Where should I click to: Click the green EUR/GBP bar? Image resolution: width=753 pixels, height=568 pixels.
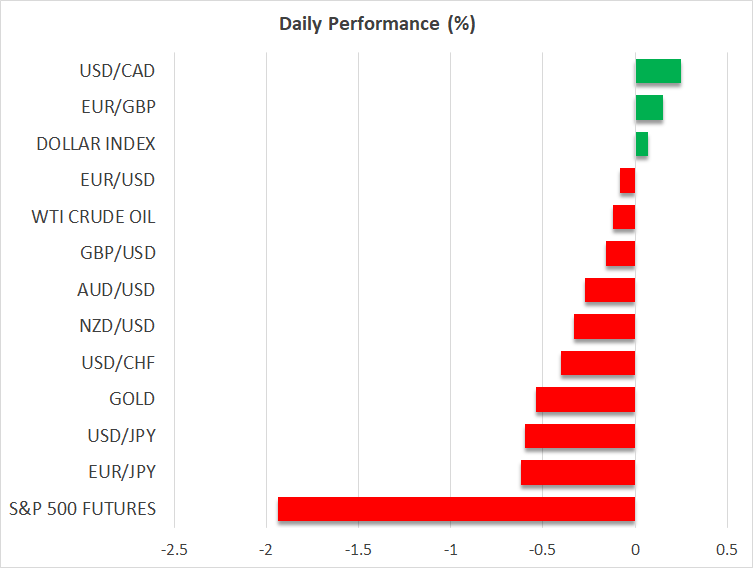(649, 107)
